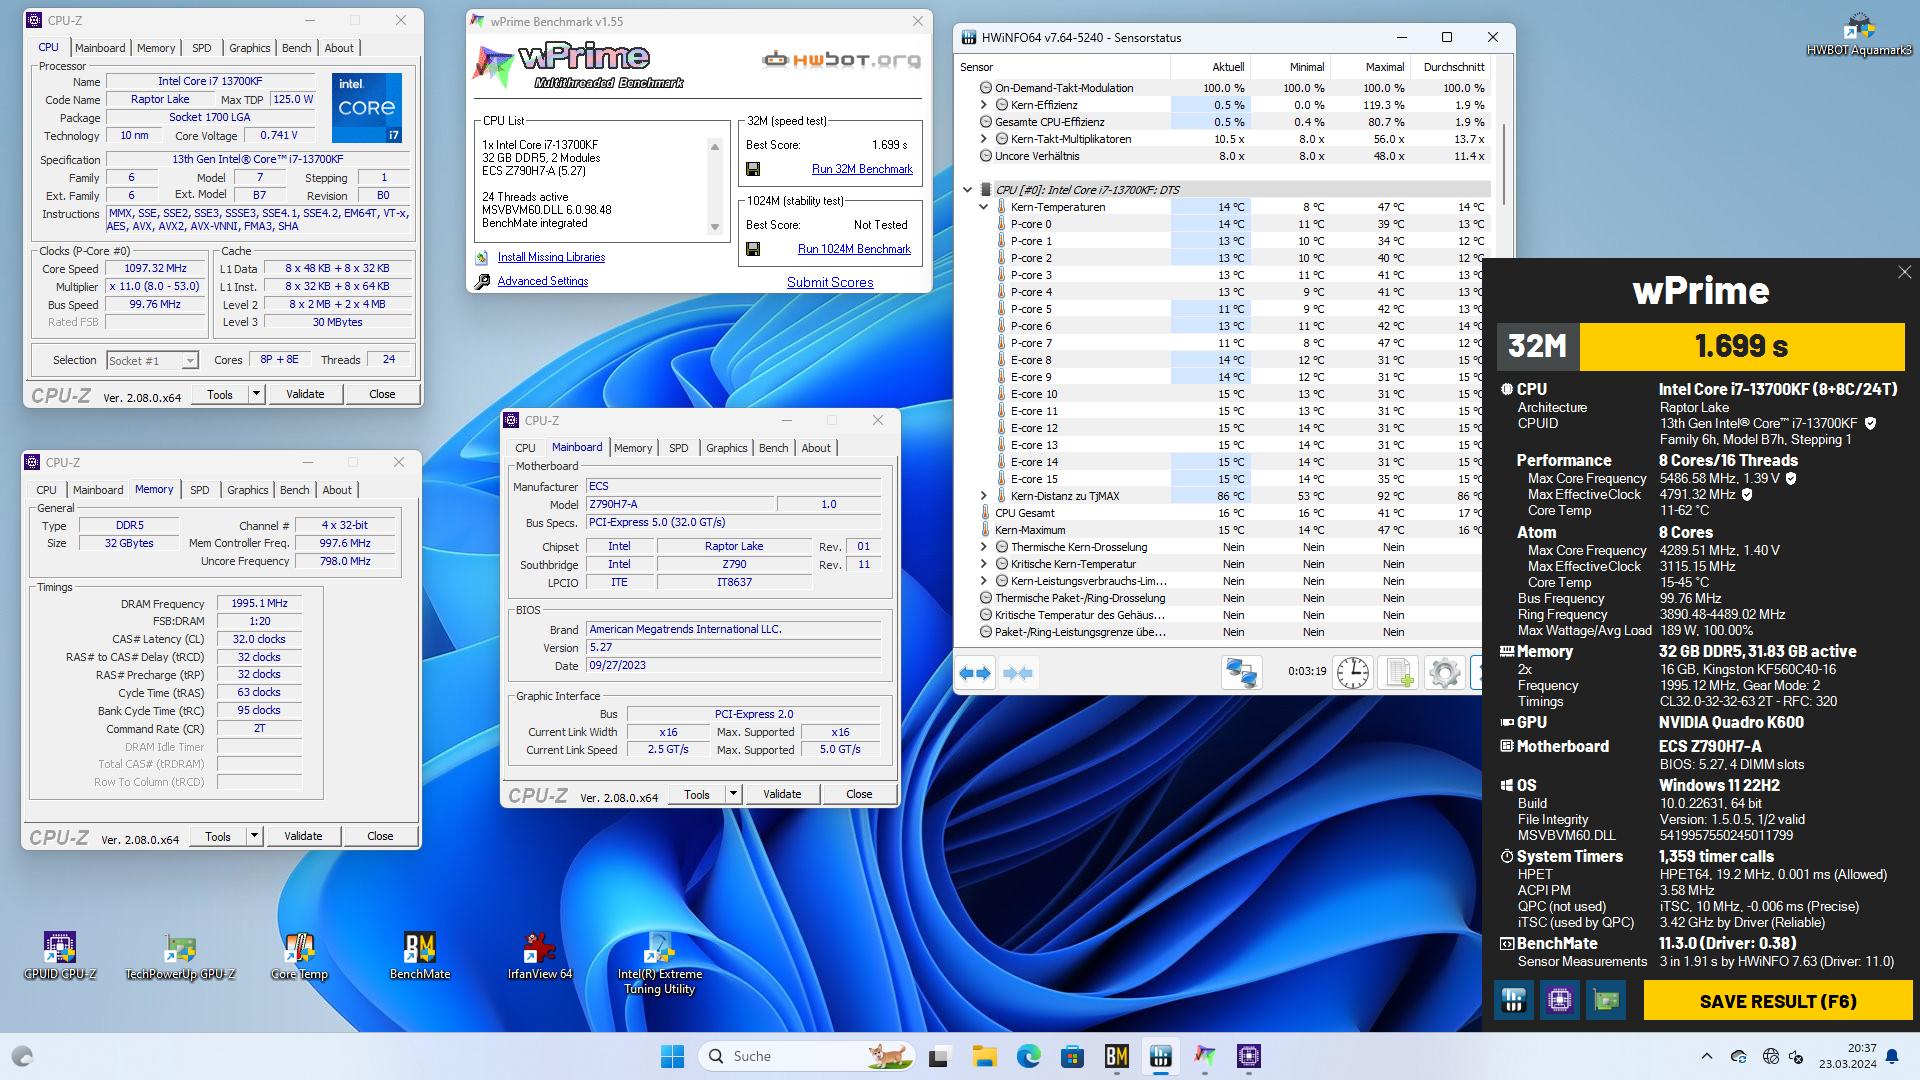Click SAVE RESULT (F6) button

click(x=1778, y=1001)
